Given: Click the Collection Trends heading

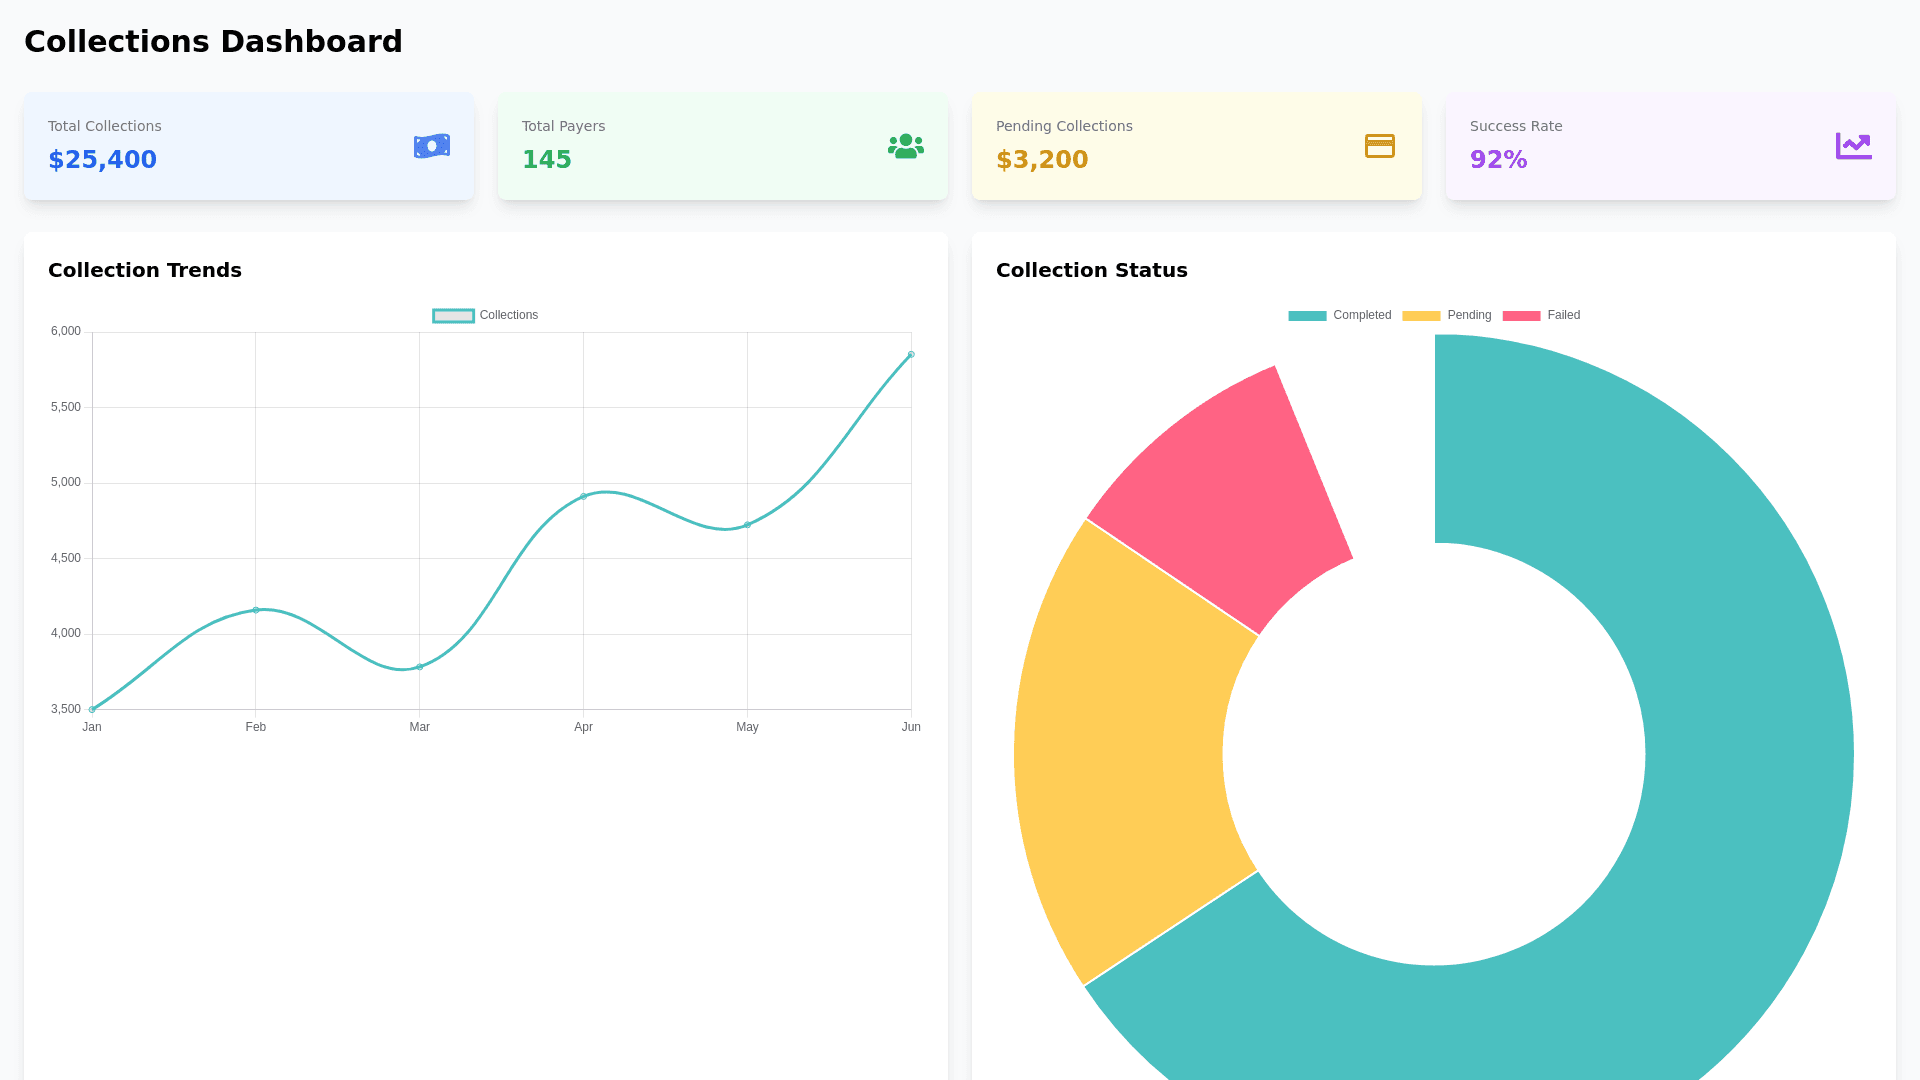Looking at the screenshot, I should point(145,270).
